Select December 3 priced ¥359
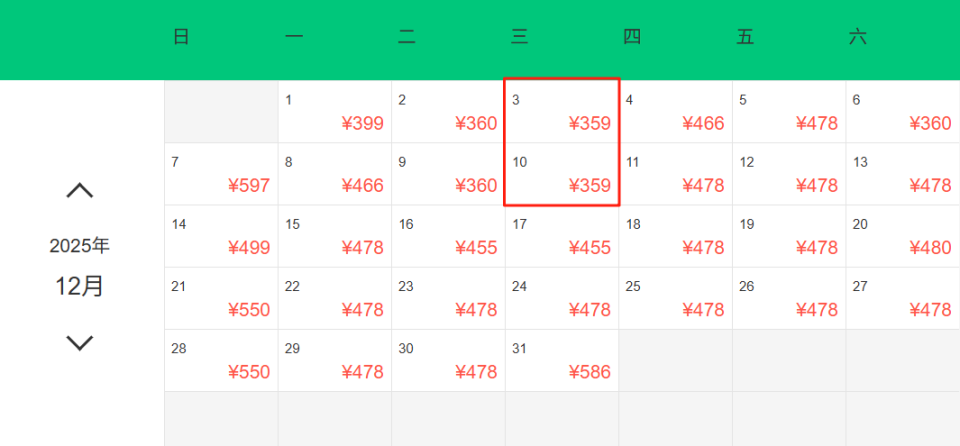Viewport: 960px width, 446px height. (562, 112)
